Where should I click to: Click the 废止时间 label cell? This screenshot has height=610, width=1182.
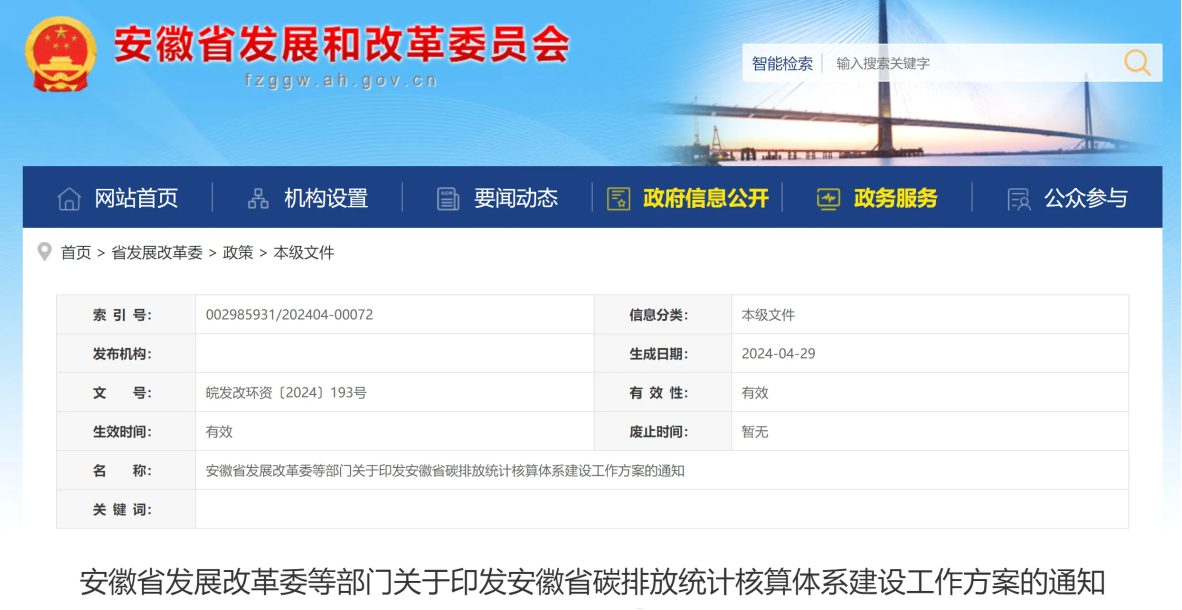pos(663,432)
